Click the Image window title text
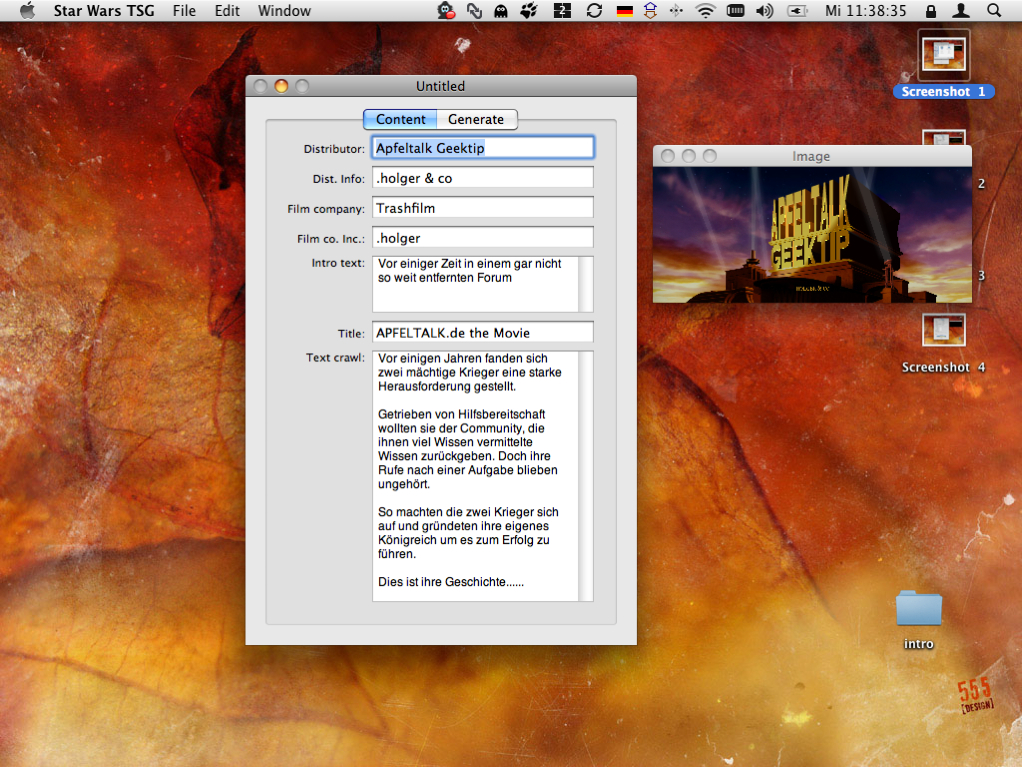 click(811, 156)
